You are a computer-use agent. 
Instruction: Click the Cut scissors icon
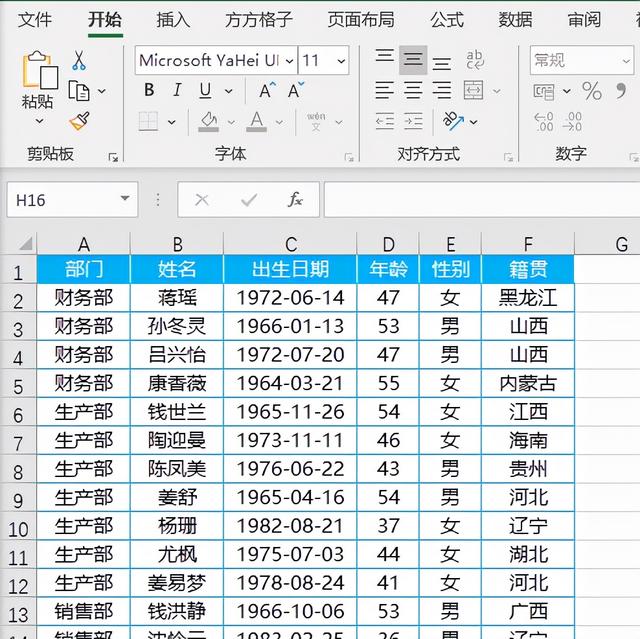click(x=79, y=60)
